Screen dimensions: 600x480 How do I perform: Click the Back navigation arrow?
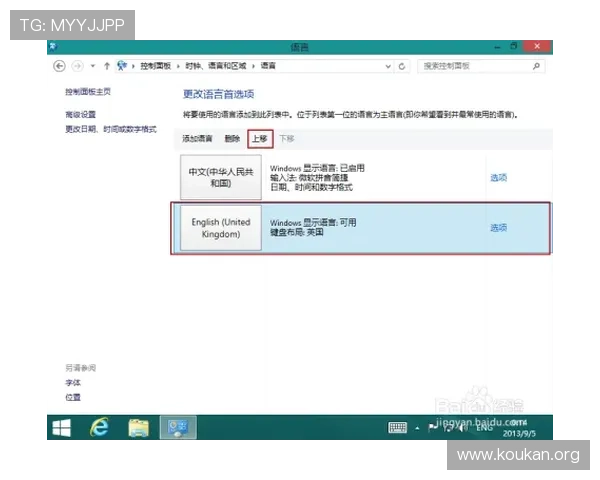(x=59, y=66)
